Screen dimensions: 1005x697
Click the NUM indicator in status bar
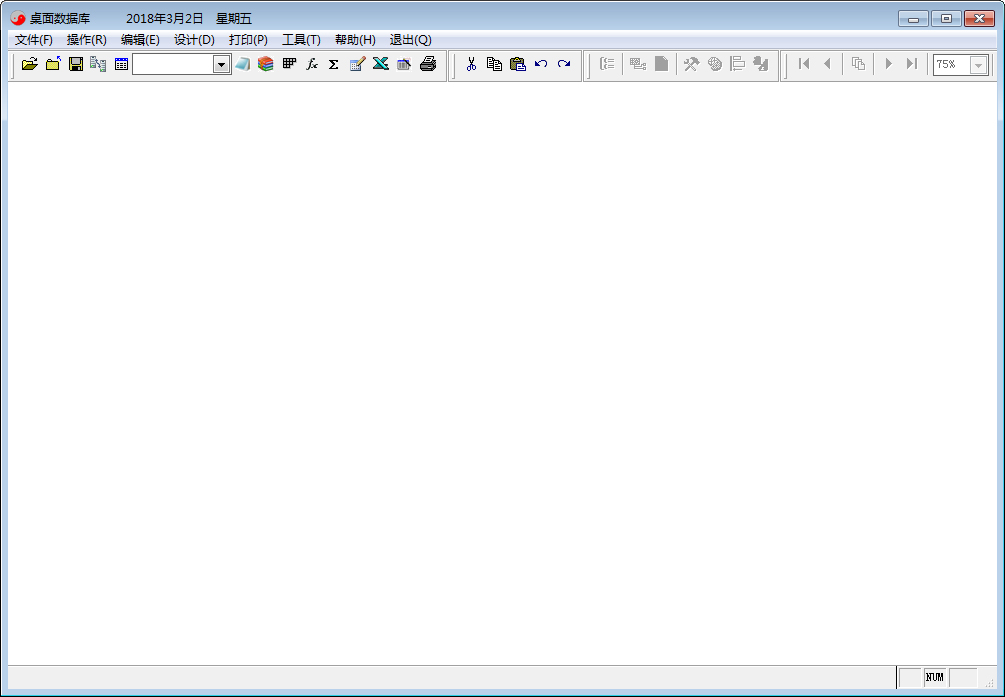coord(935,677)
